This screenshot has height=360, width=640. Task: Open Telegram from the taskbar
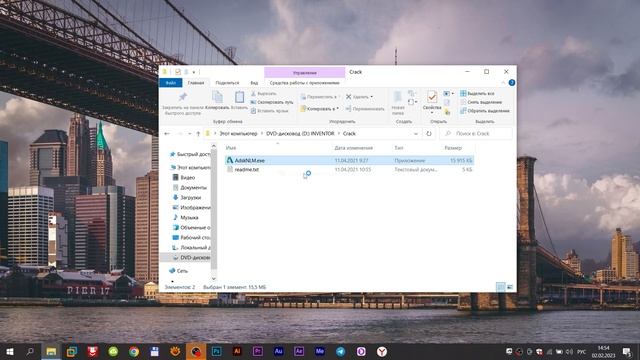(340, 351)
